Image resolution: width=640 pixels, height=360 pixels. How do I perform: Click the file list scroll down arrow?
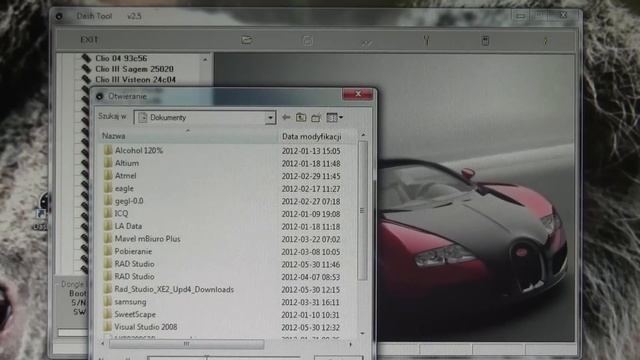pos(362,333)
